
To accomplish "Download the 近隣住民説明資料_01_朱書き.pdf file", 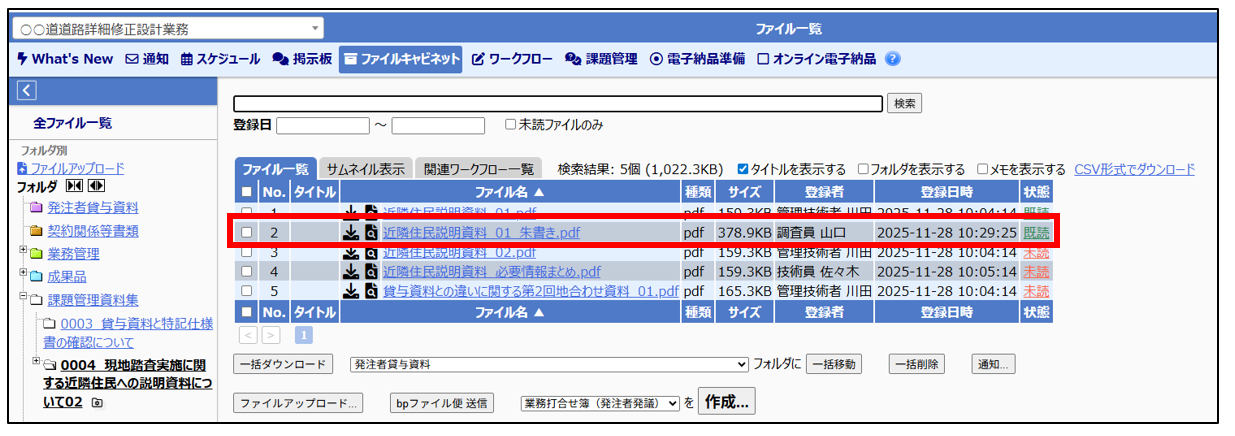I will click(x=351, y=232).
